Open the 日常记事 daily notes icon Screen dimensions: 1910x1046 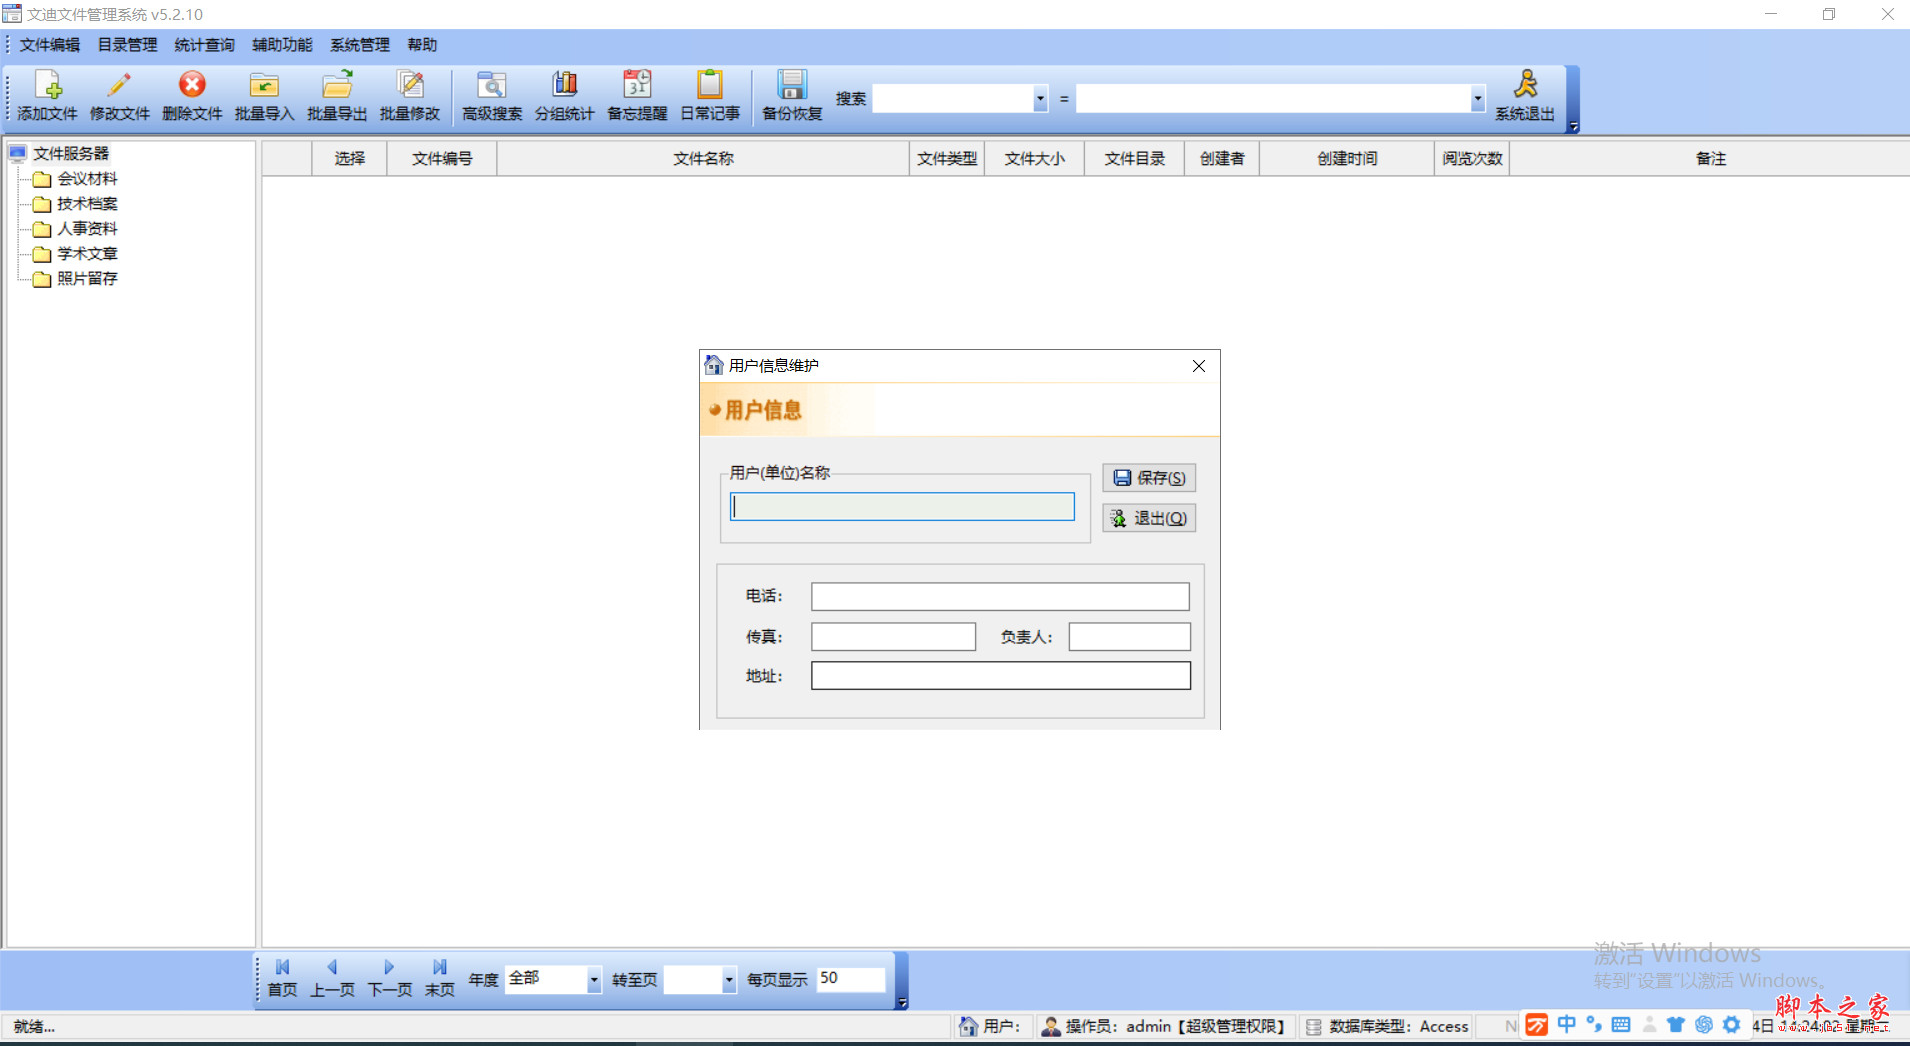point(710,95)
